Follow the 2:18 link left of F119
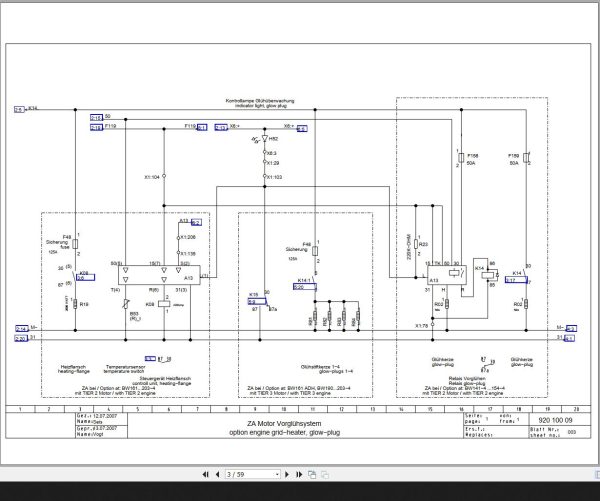 96,127
